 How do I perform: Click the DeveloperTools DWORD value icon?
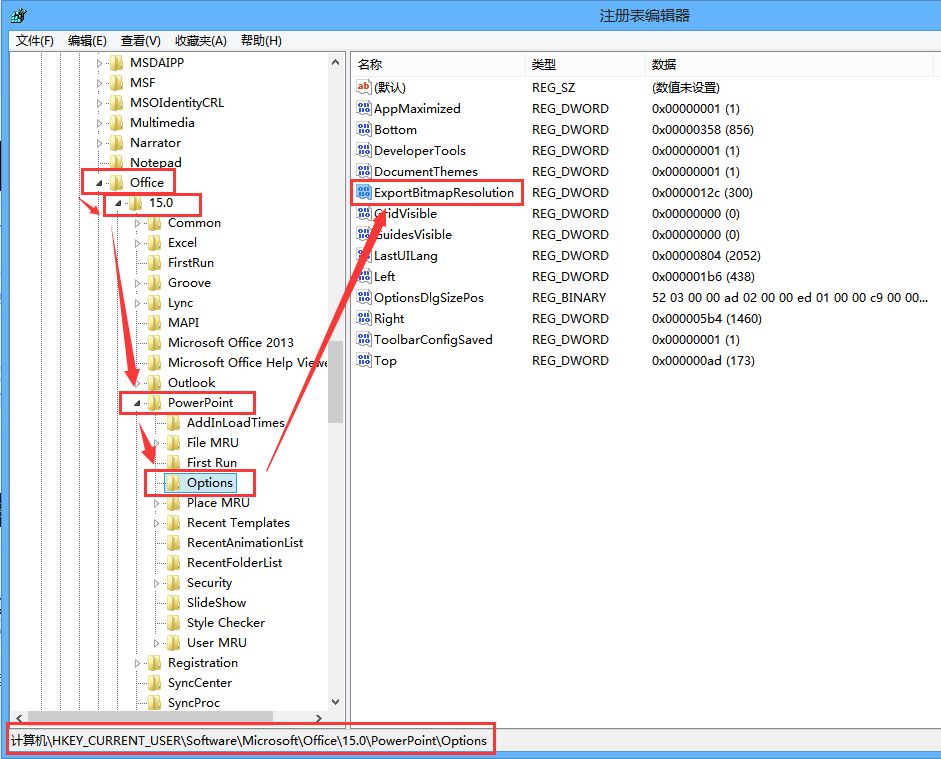(x=364, y=150)
